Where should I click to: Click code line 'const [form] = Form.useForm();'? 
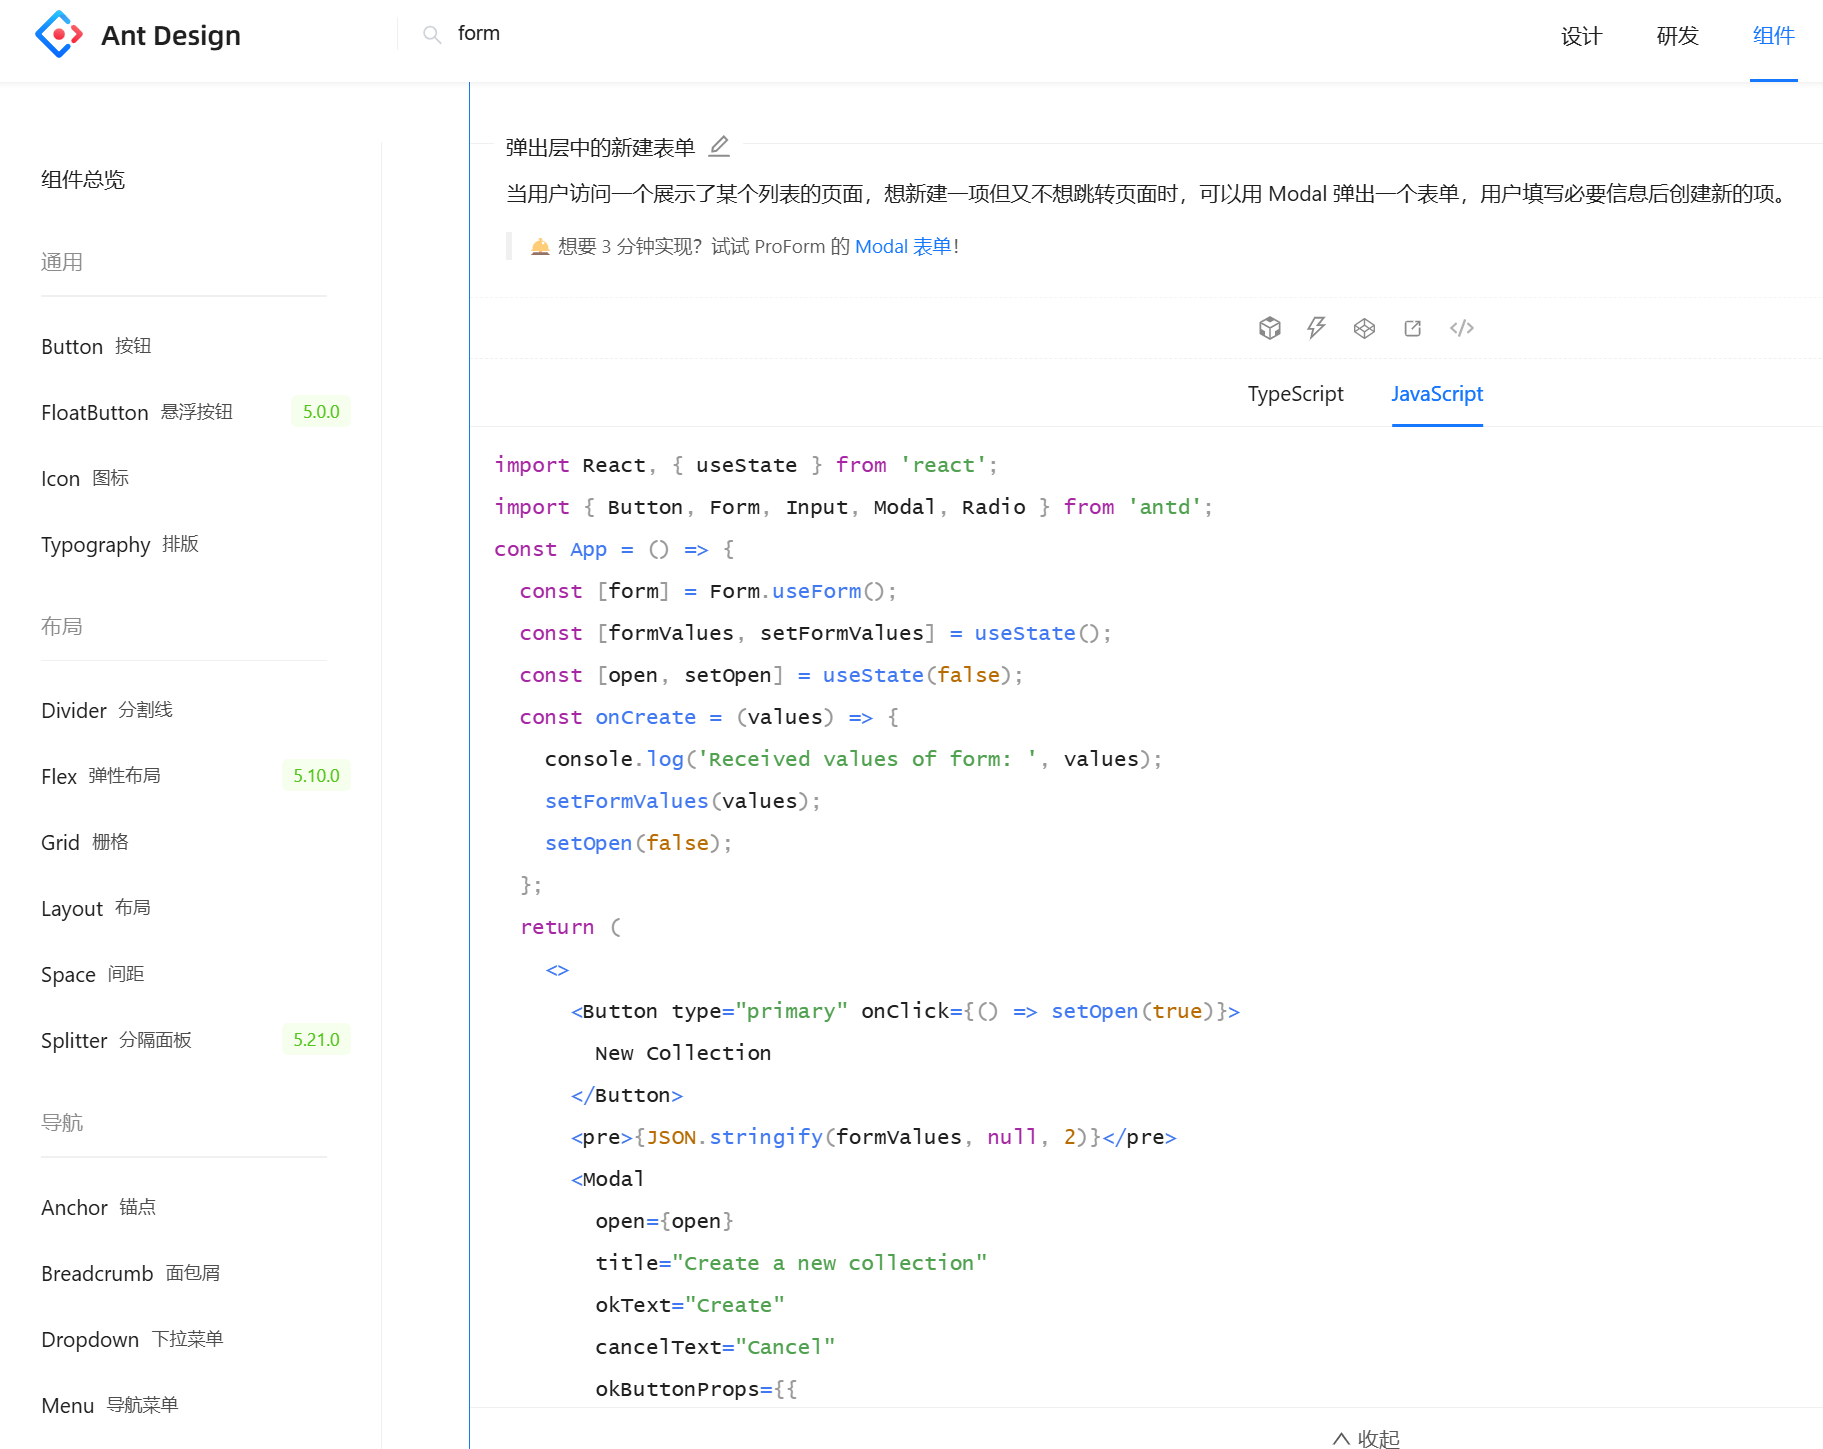pyautogui.click(x=708, y=591)
